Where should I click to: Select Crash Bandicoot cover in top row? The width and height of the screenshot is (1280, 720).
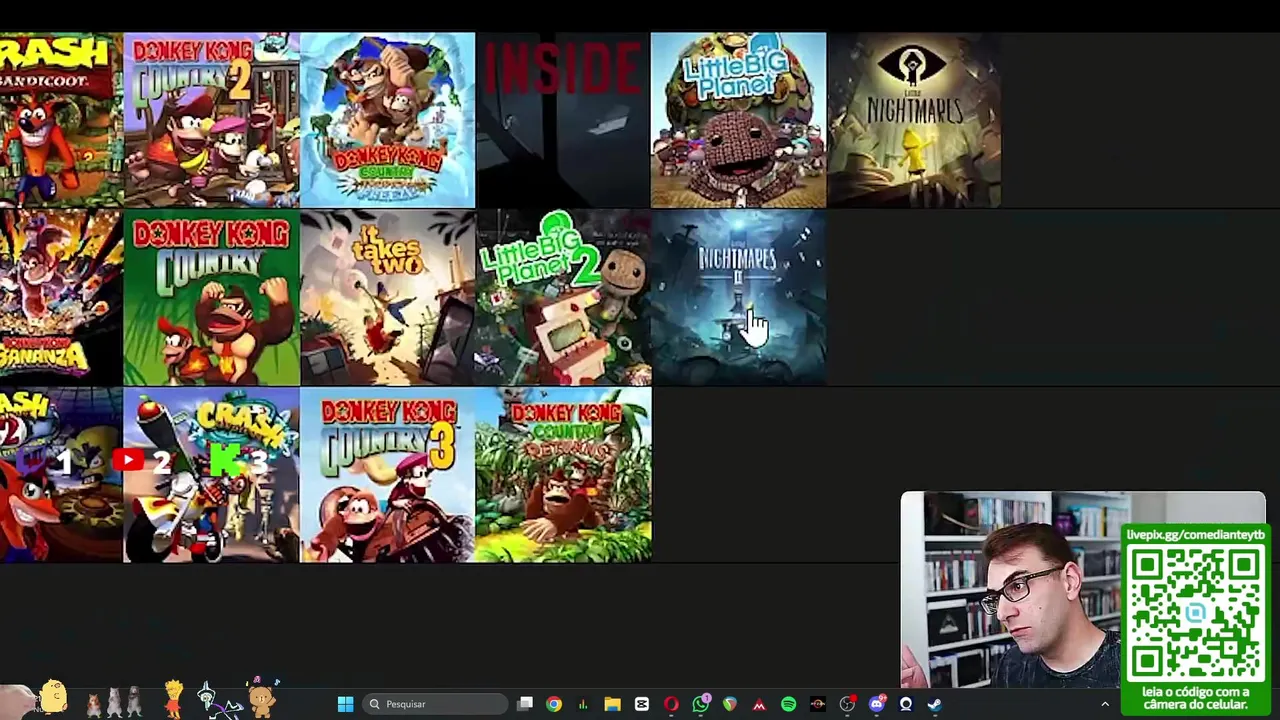(61, 120)
